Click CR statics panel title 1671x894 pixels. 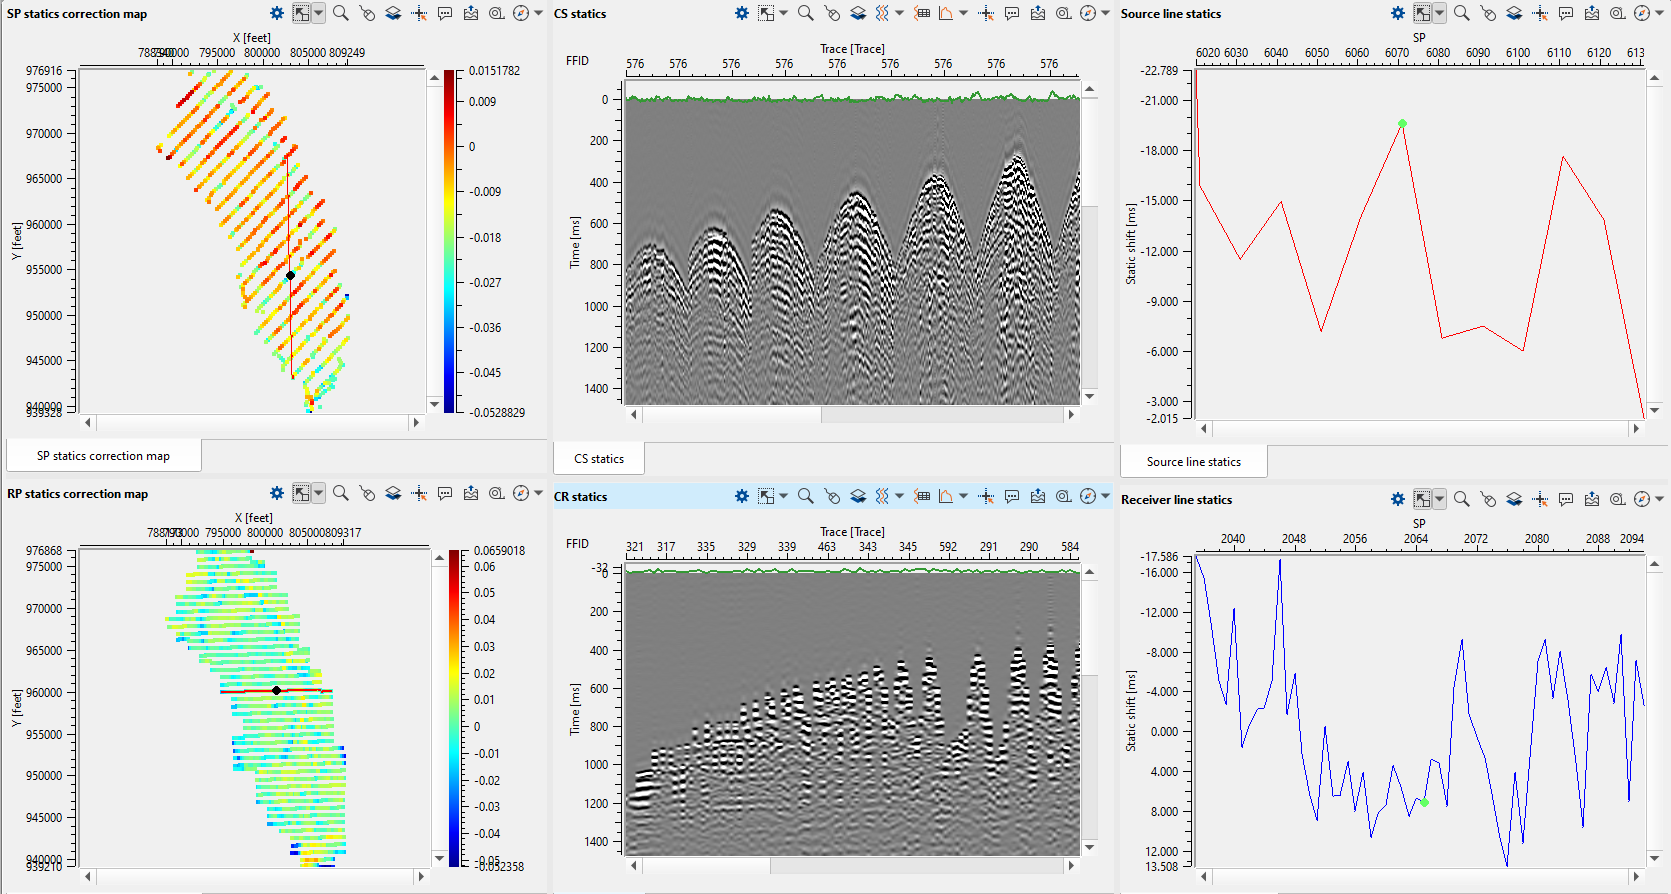point(581,497)
